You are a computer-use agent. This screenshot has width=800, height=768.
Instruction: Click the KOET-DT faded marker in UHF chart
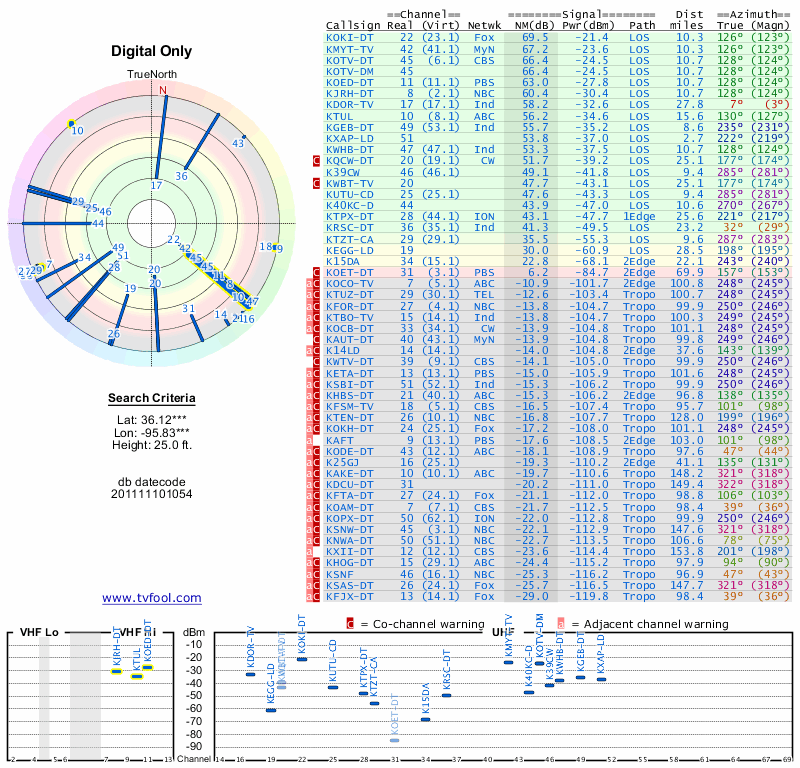click(394, 740)
